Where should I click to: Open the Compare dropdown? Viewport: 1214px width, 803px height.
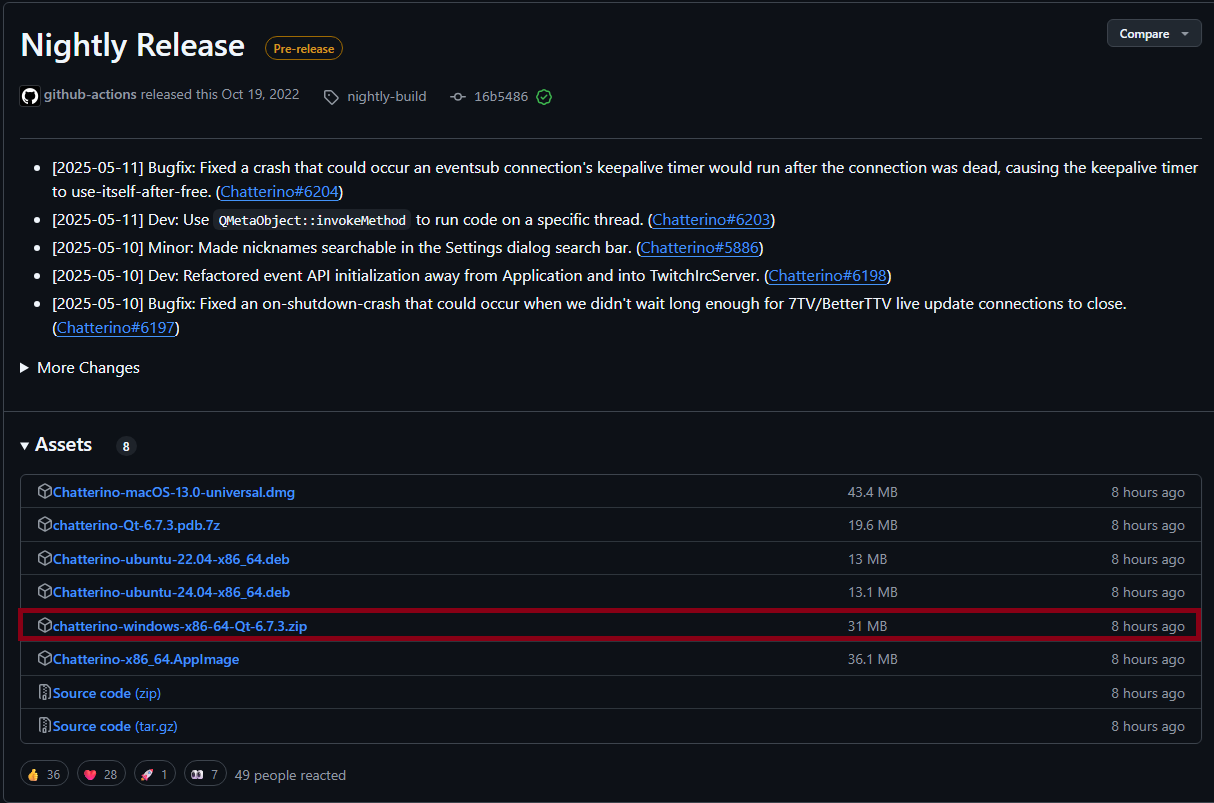coord(1154,33)
